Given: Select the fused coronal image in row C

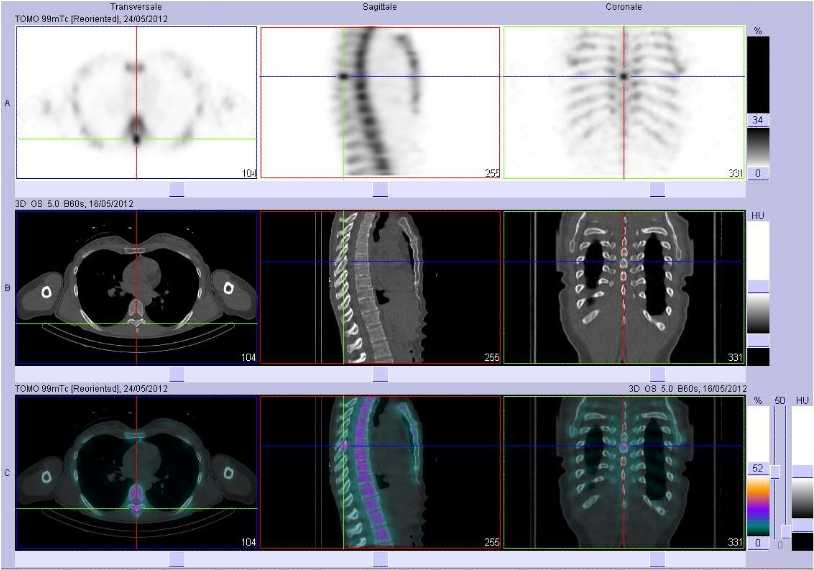Looking at the screenshot, I should [624, 473].
